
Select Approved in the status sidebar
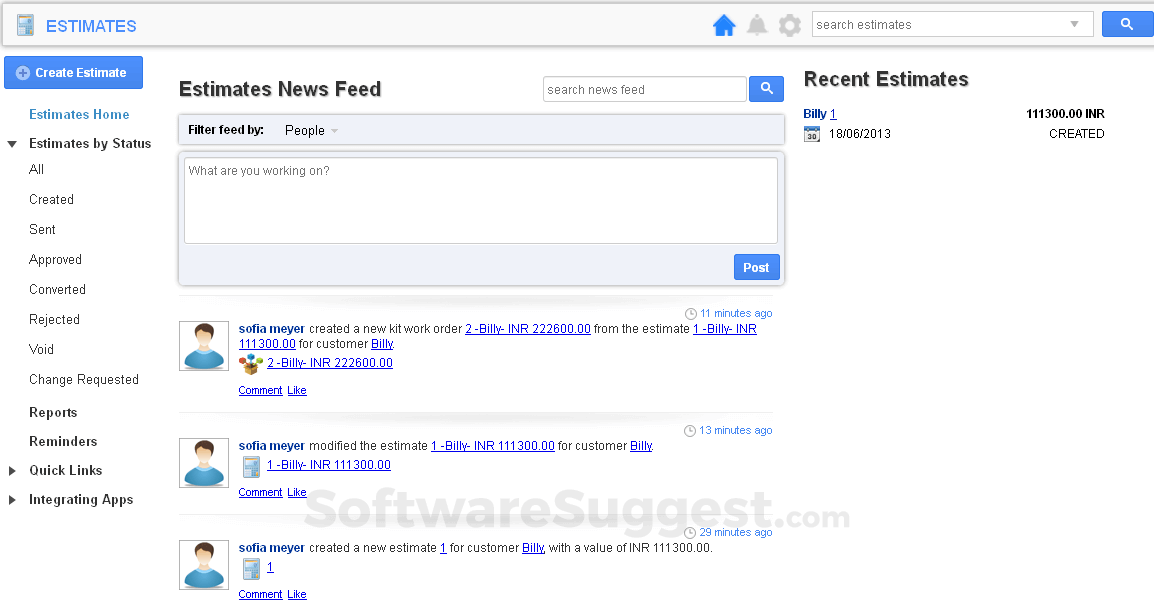coord(55,259)
